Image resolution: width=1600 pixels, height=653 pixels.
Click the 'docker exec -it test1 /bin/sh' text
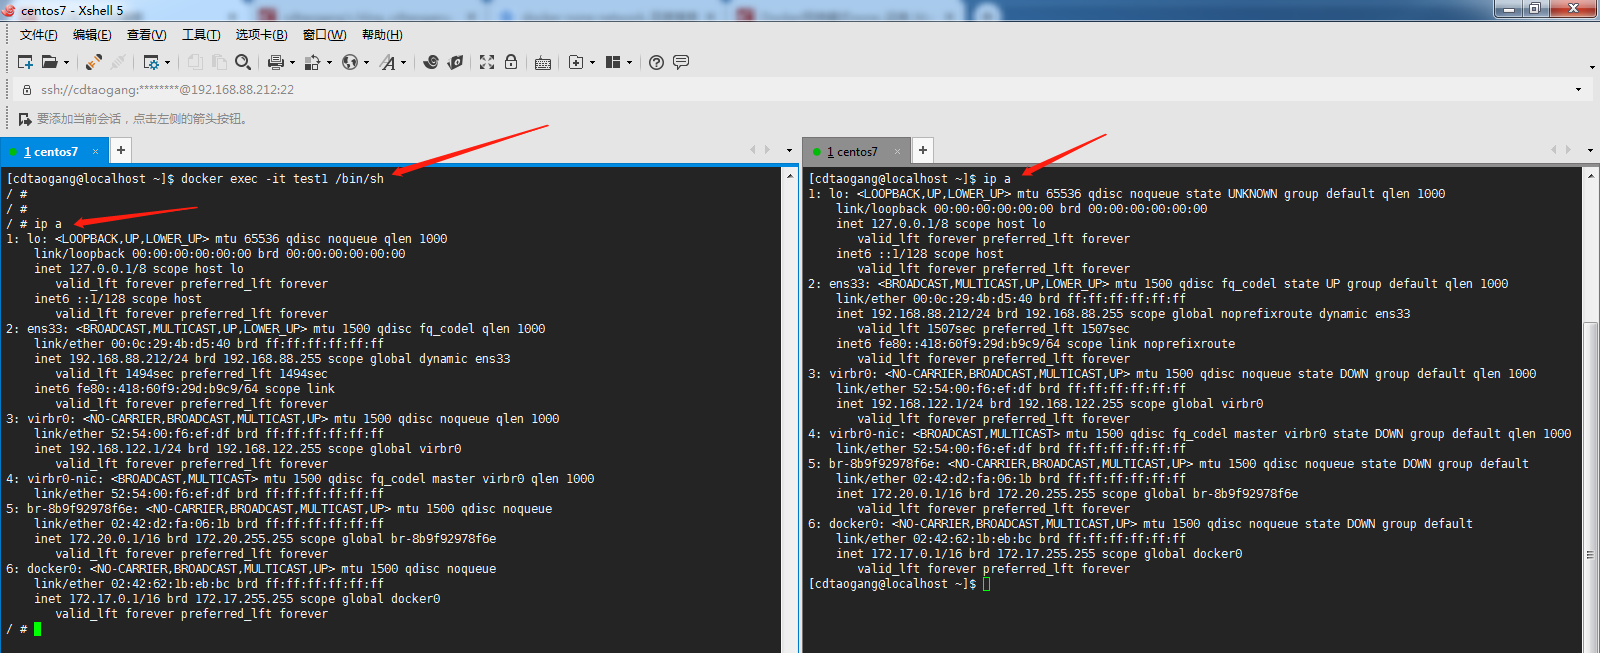click(x=282, y=179)
